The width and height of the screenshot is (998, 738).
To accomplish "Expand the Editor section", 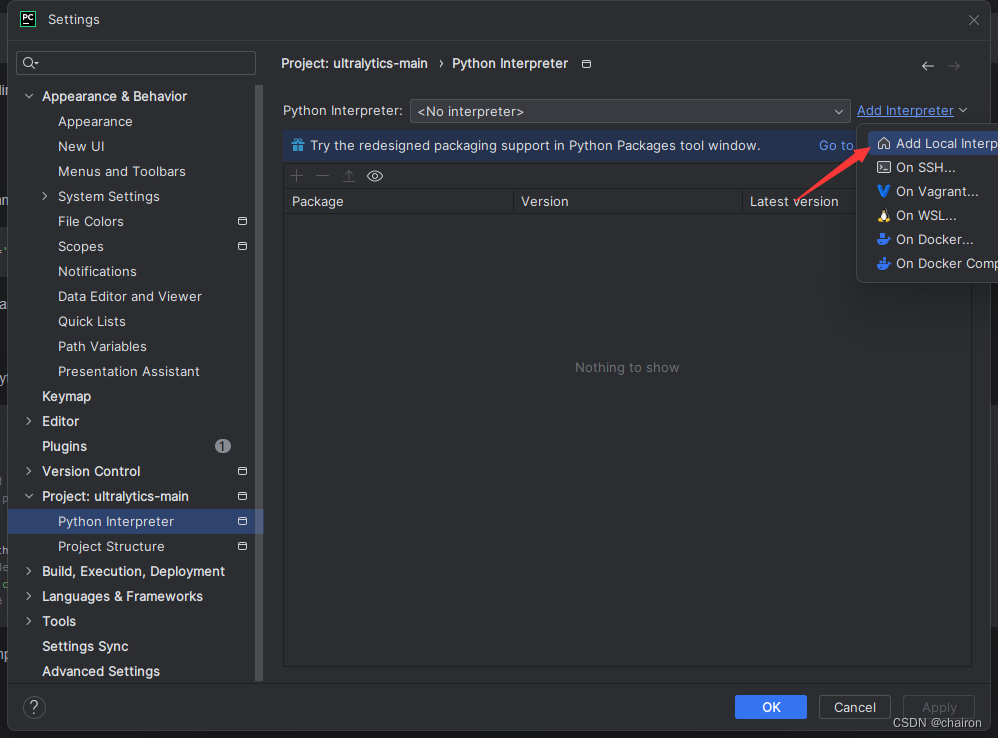I will 29,421.
